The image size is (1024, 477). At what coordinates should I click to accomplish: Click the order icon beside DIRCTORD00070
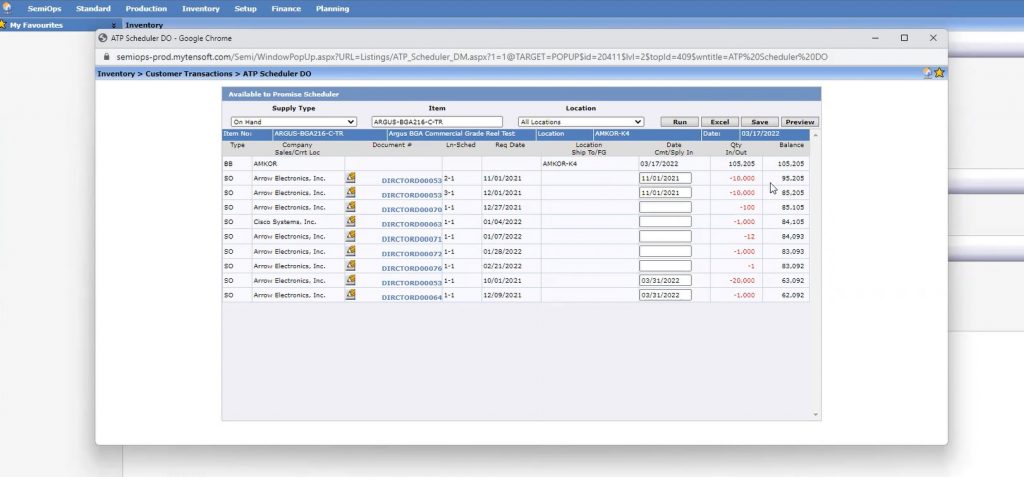[x=351, y=206]
